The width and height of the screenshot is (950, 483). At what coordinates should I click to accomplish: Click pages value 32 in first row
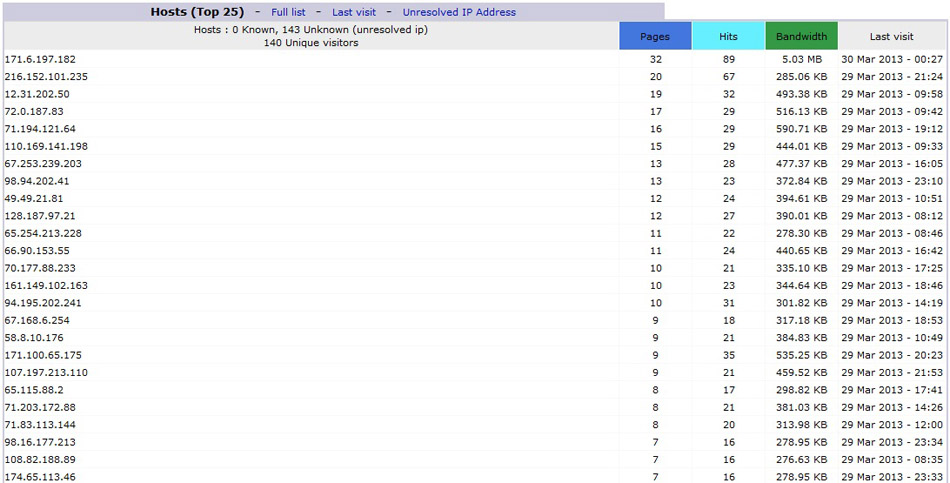click(655, 59)
